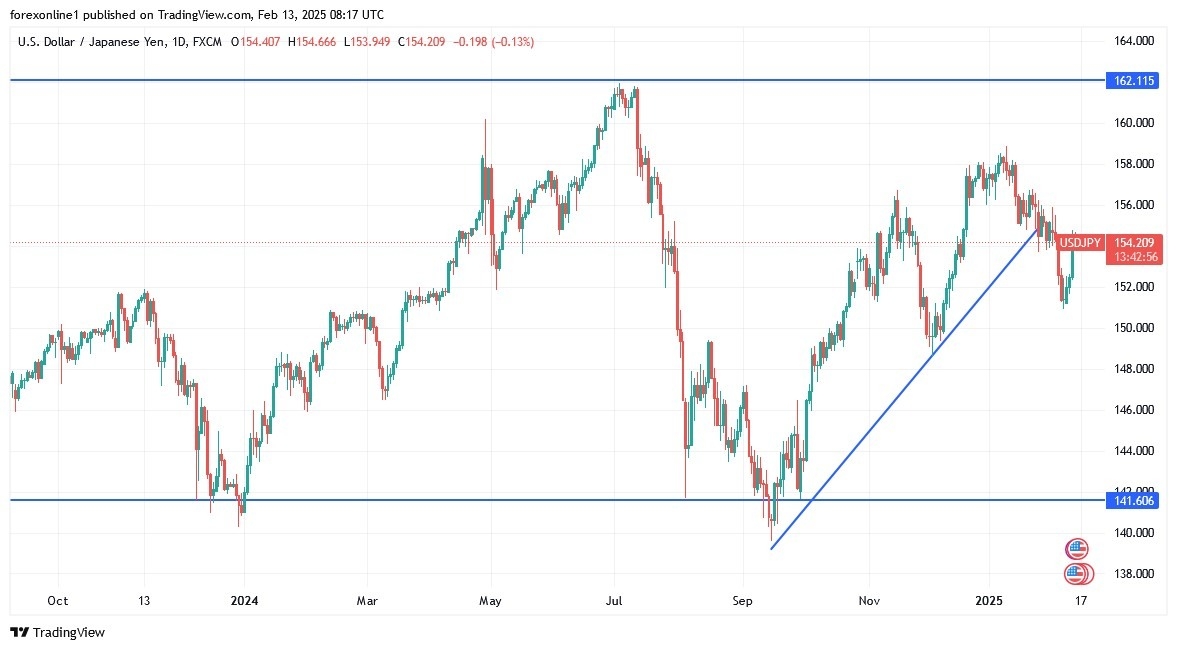Click the 2024 label on time axis
1177x650 pixels.
pyautogui.click(x=243, y=601)
